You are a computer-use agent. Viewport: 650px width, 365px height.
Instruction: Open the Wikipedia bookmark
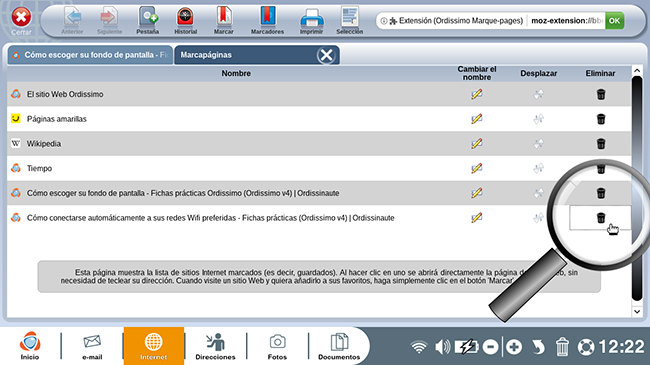pos(44,144)
